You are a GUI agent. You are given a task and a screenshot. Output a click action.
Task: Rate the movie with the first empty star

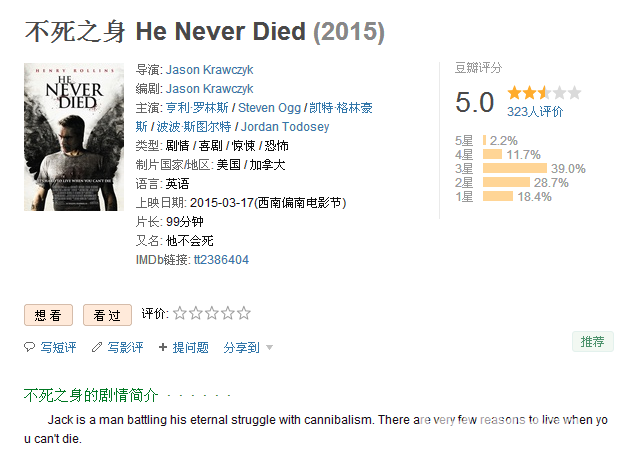point(180,313)
